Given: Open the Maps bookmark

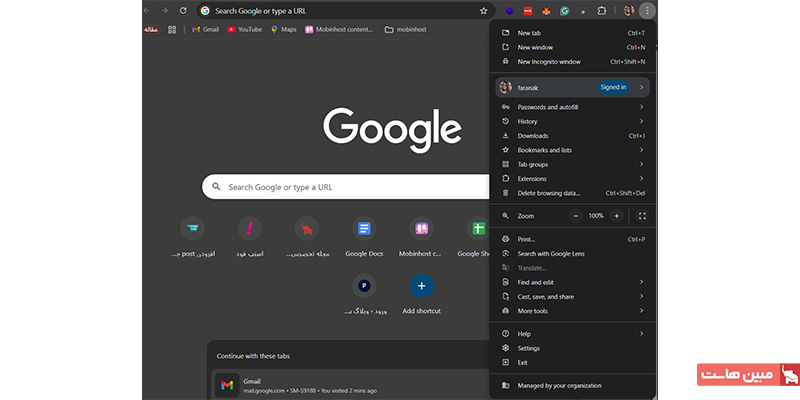Looking at the screenshot, I should point(284,30).
